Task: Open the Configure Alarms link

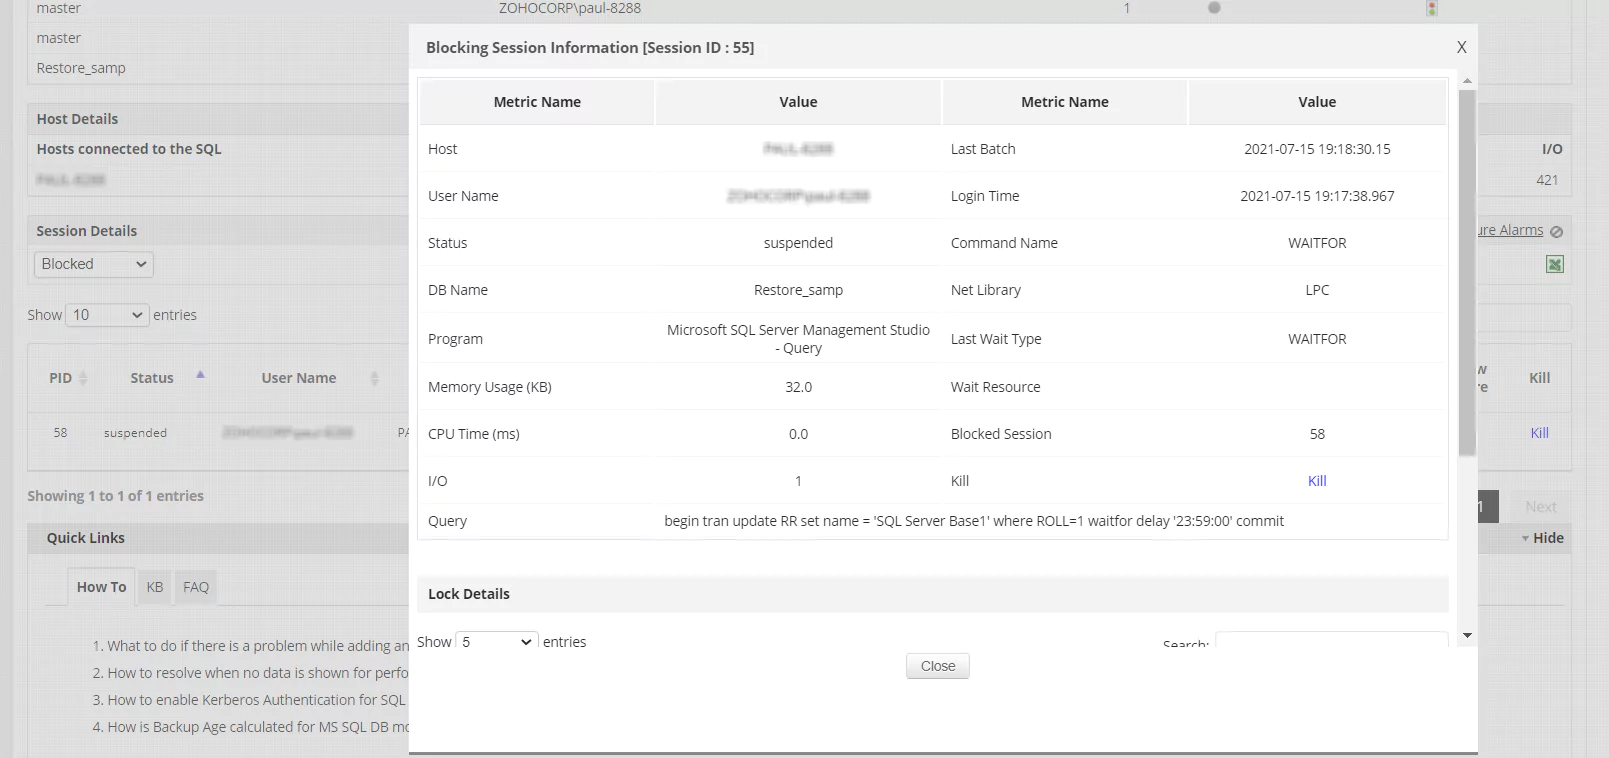Action: pos(1511,230)
